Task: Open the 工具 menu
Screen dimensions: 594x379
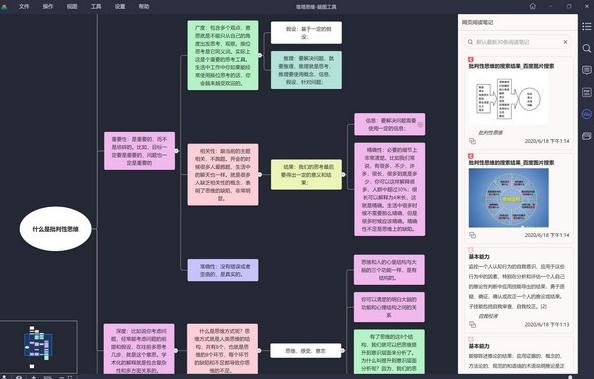Action: [96, 6]
